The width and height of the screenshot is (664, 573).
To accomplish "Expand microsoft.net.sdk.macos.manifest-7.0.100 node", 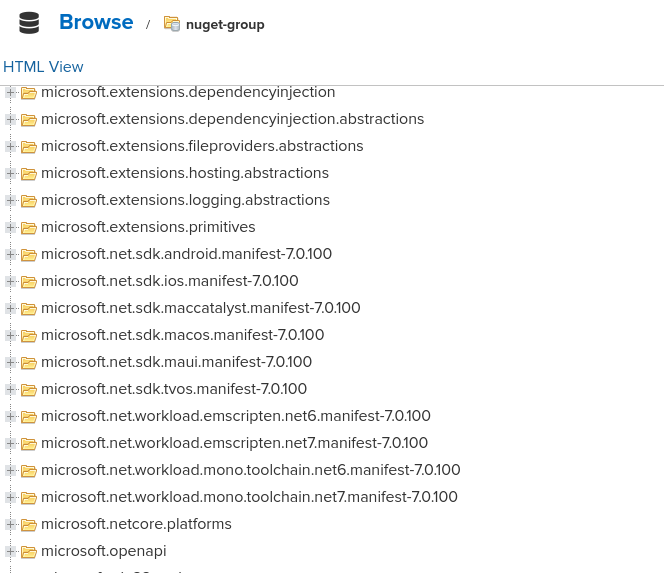I will [11, 335].
